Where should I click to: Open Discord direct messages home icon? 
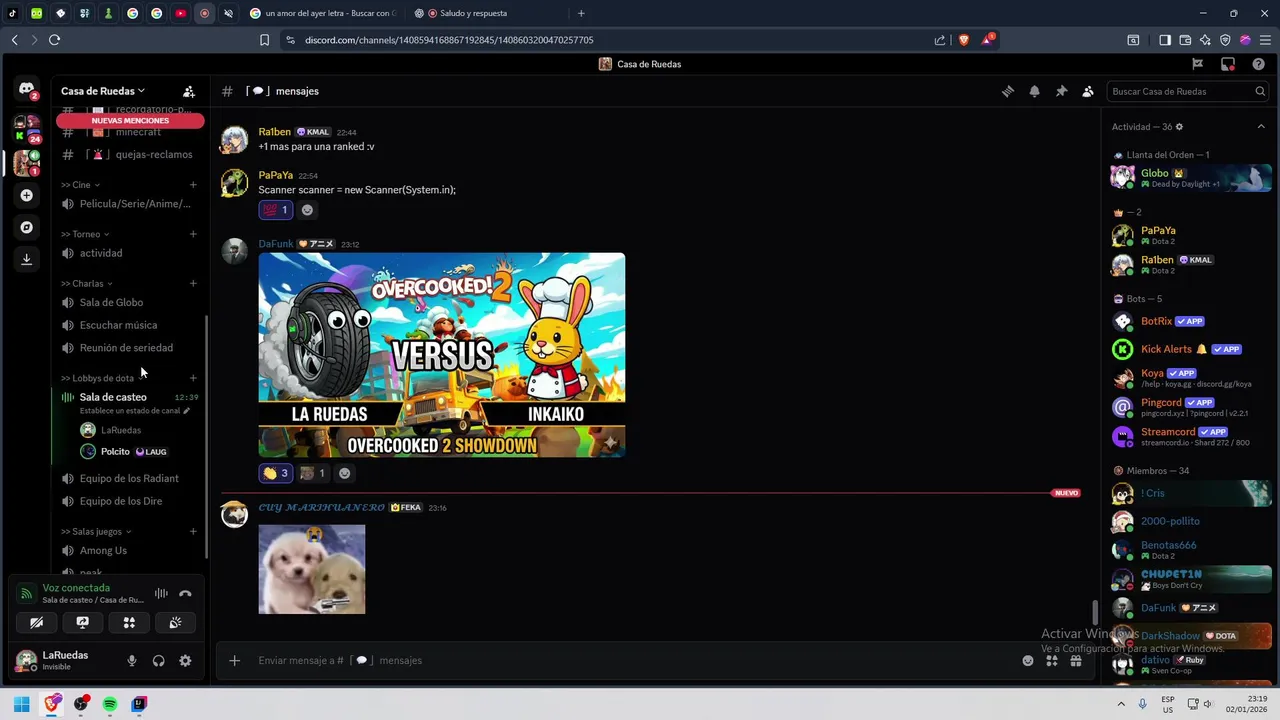click(27, 89)
